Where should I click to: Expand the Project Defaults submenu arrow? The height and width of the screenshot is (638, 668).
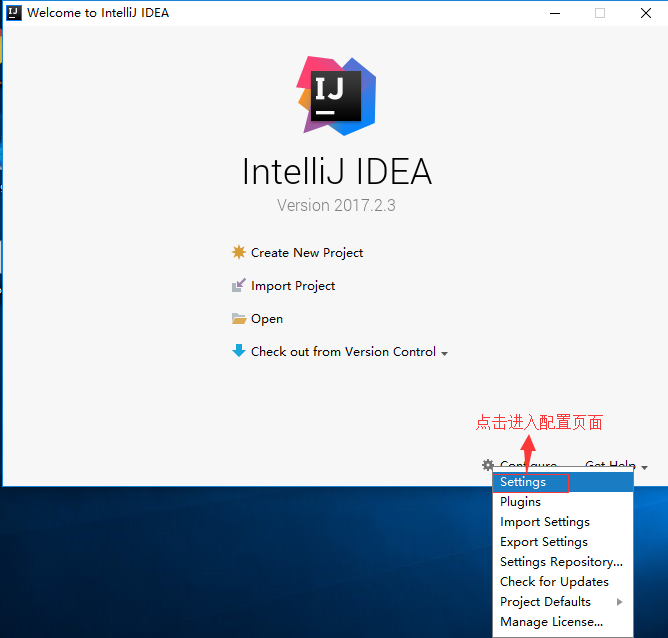(x=619, y=602)
